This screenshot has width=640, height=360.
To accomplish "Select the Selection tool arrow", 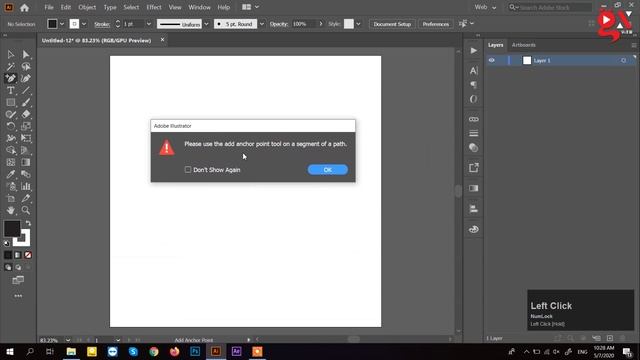I will pyautogui.click(x=11, y=54).
